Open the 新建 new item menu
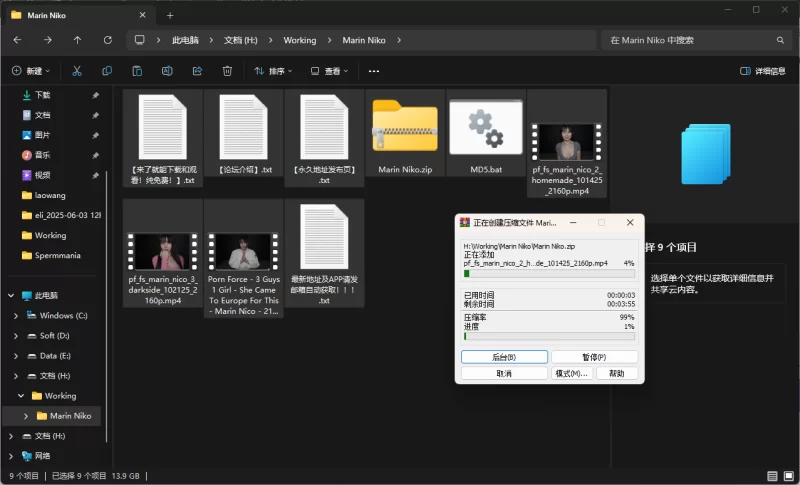Image resolution: width=800 pixels, height=485 pixels. tap(31, 71)
